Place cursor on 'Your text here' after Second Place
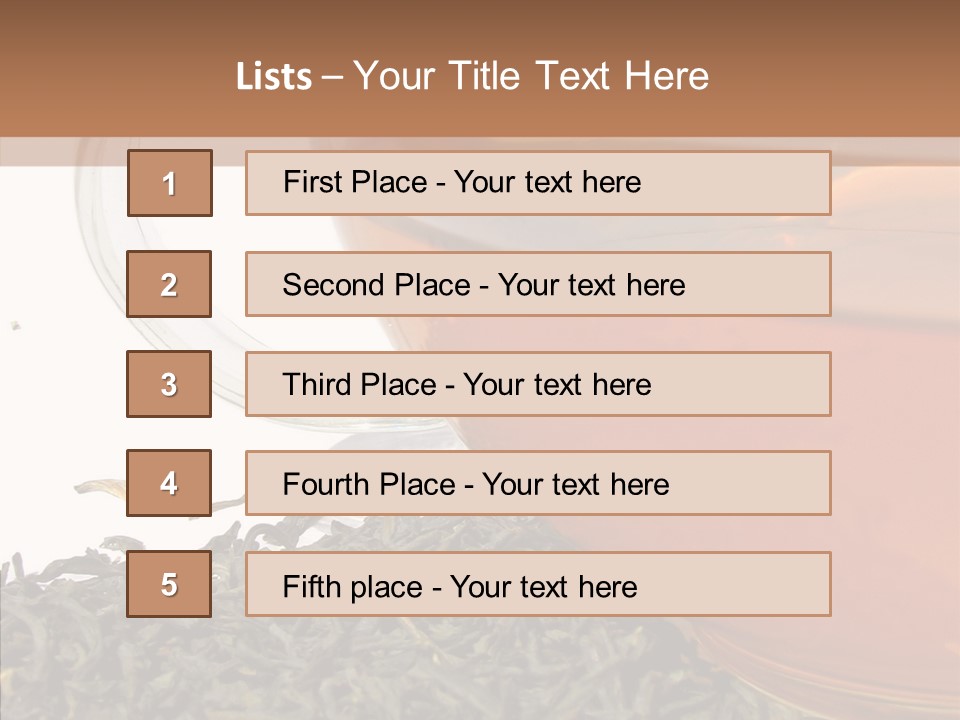The image size is (960, 720). click(591, 285)
